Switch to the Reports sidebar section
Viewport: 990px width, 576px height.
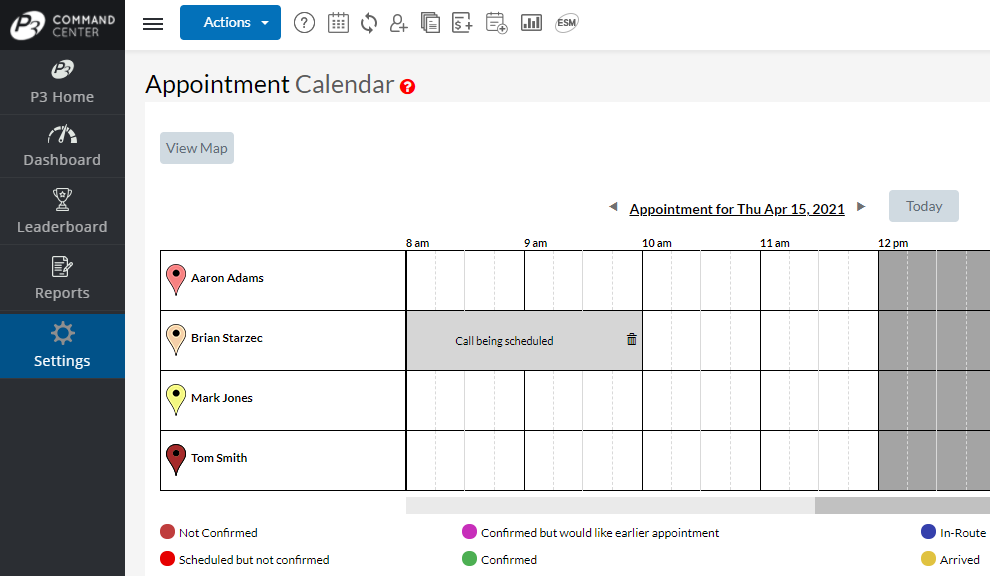pos(62,278)
